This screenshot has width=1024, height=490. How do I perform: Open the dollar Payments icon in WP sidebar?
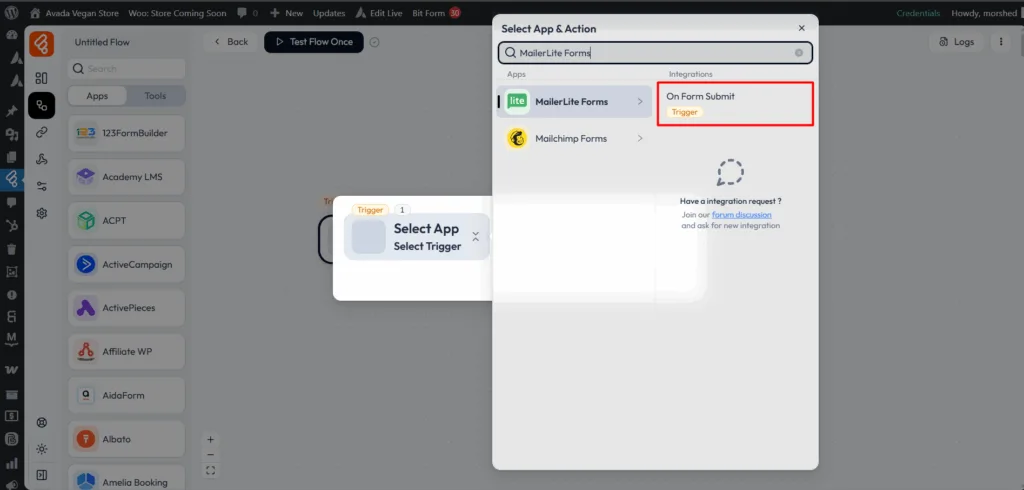click(11, 416)
